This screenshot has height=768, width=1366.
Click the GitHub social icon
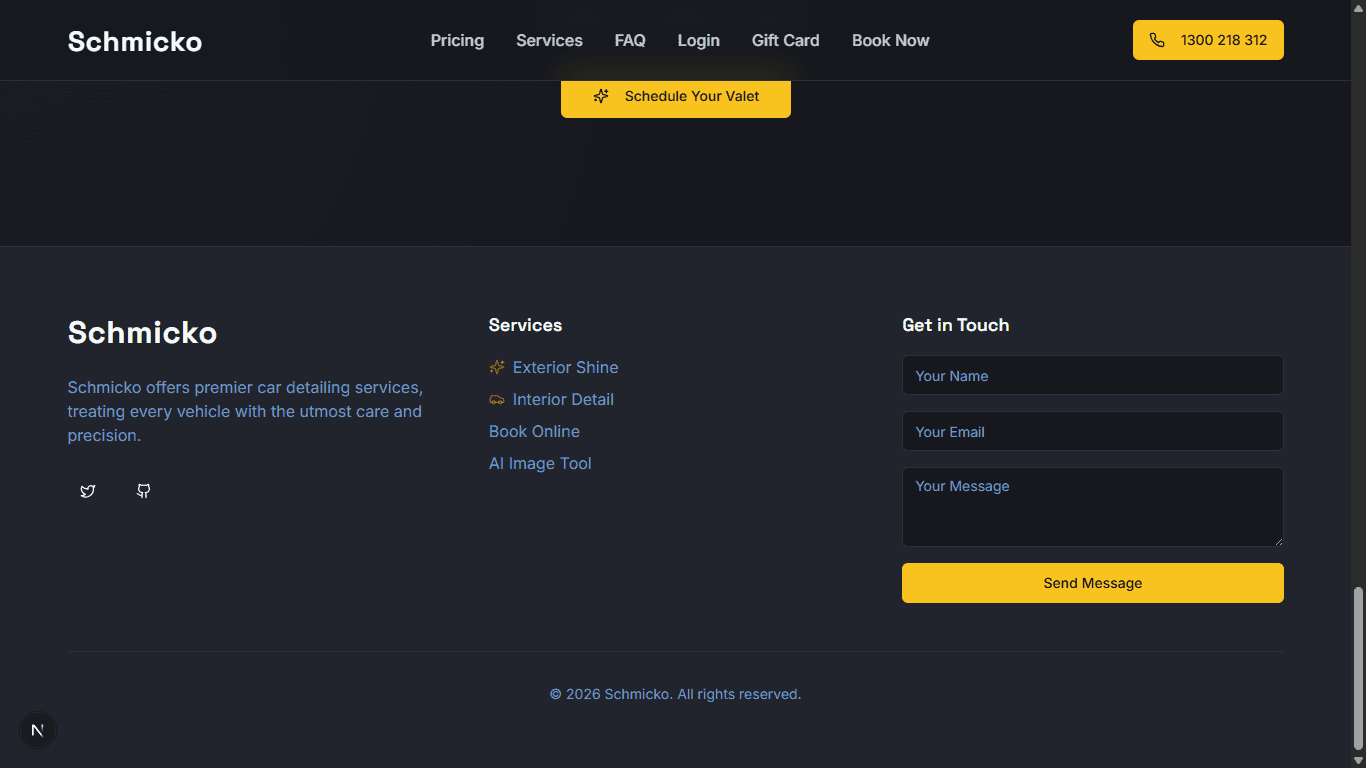click(x=143, y=491)
